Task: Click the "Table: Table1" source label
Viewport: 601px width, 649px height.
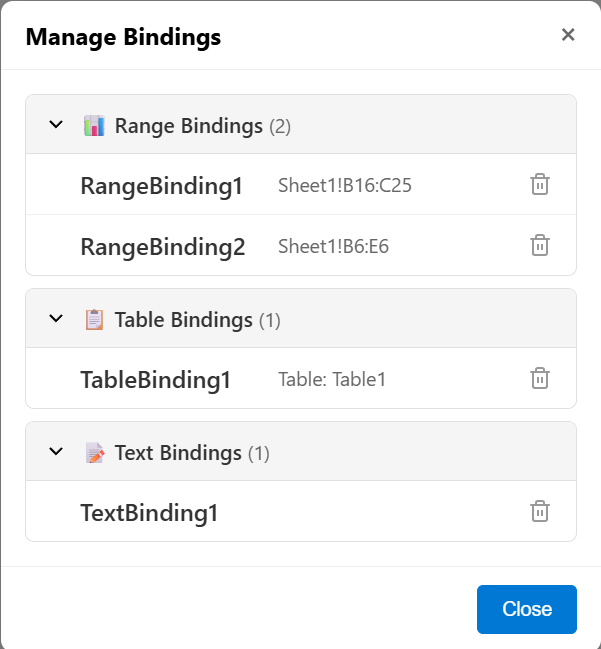Action: pyautogui.click(x=331, y=380)
